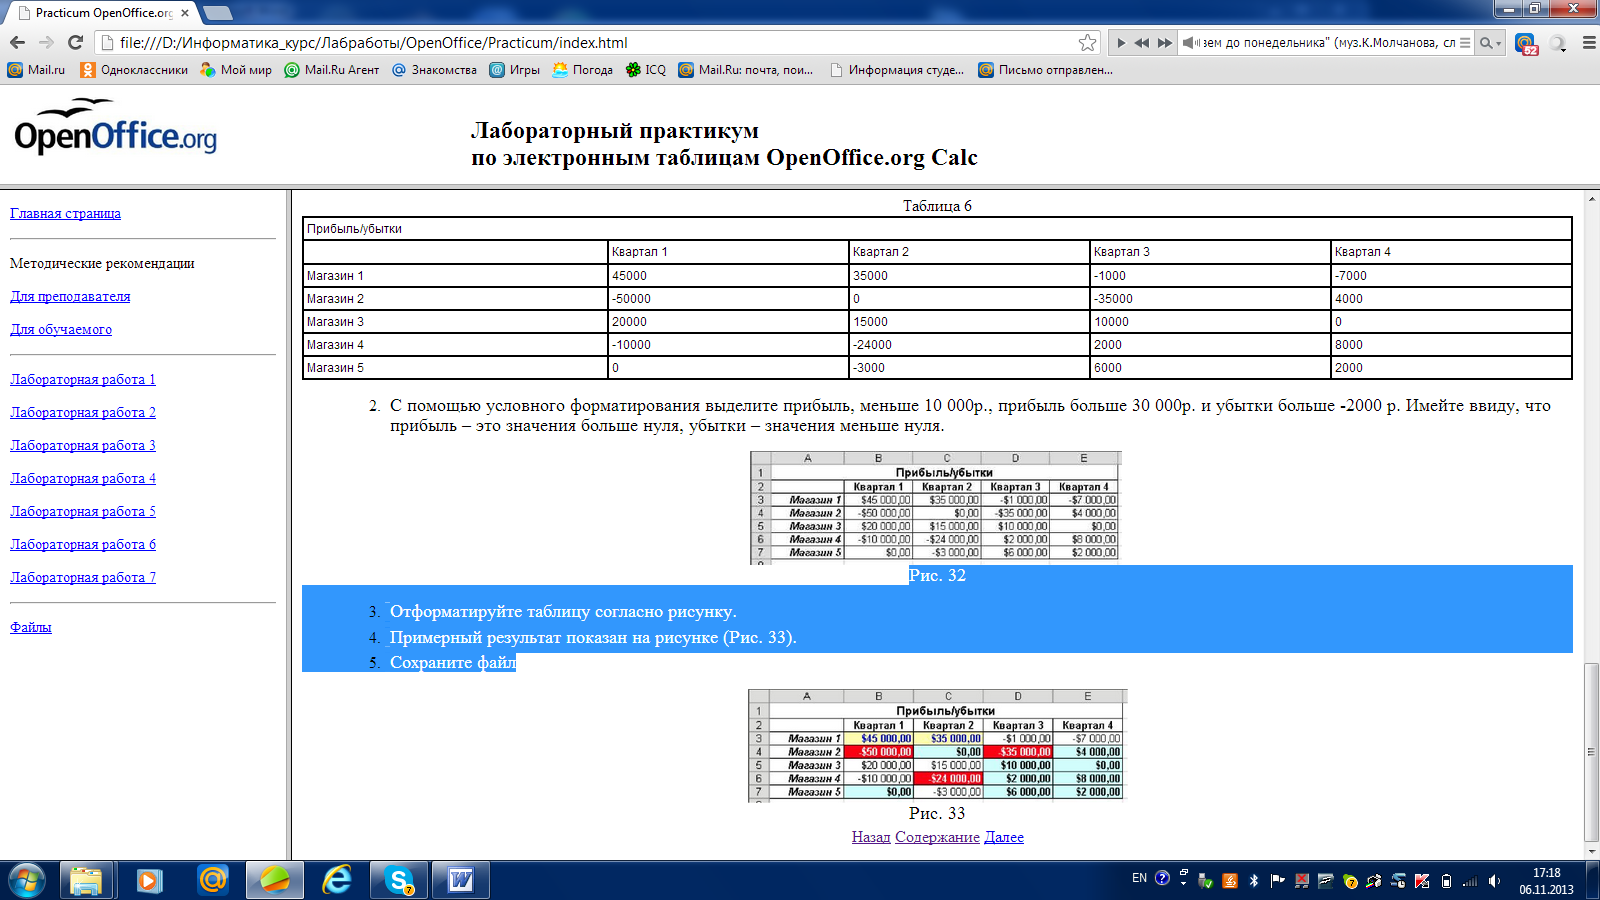Open the Одноклассники bookmark
The image size is (1600, 900).
click(x=134, y=70)
